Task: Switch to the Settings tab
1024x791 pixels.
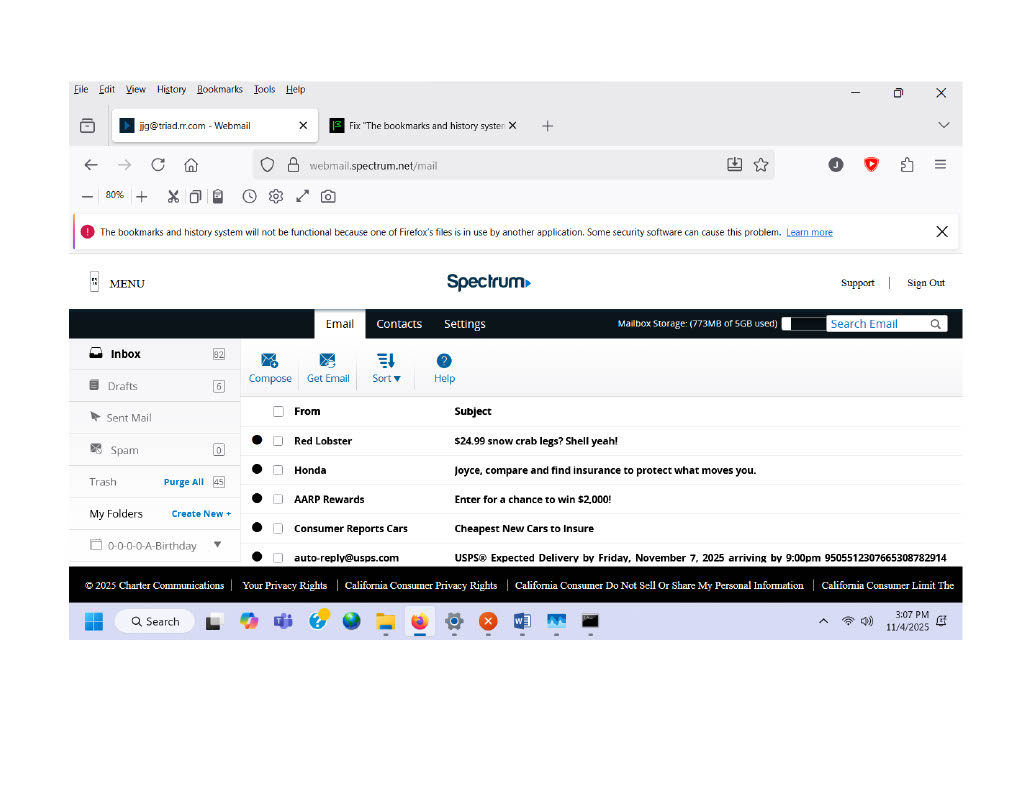Action: 464,324
